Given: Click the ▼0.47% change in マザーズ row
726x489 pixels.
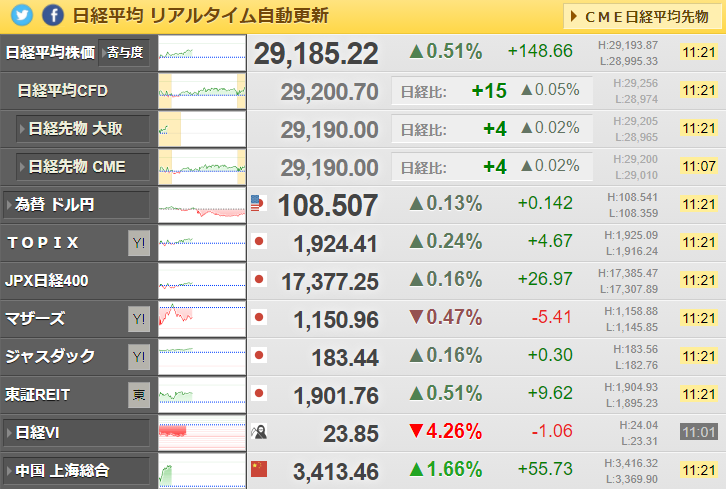Looking at the screenshot, I should pyautogui.click(x=445, y=317).
